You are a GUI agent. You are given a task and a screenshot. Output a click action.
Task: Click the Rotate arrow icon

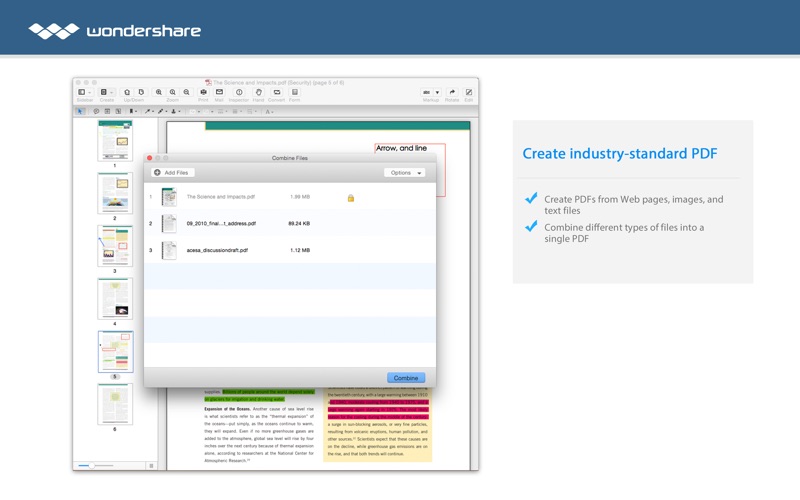452,92
